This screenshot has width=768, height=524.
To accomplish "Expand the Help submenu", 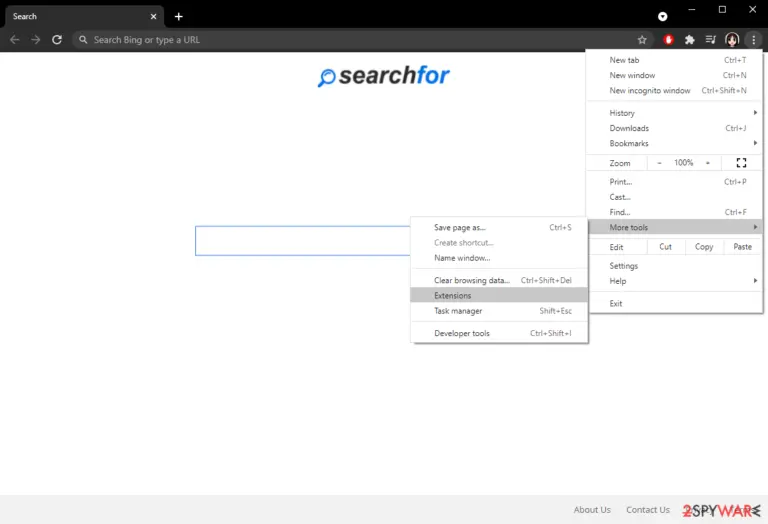I will click(x=675, y=281).
